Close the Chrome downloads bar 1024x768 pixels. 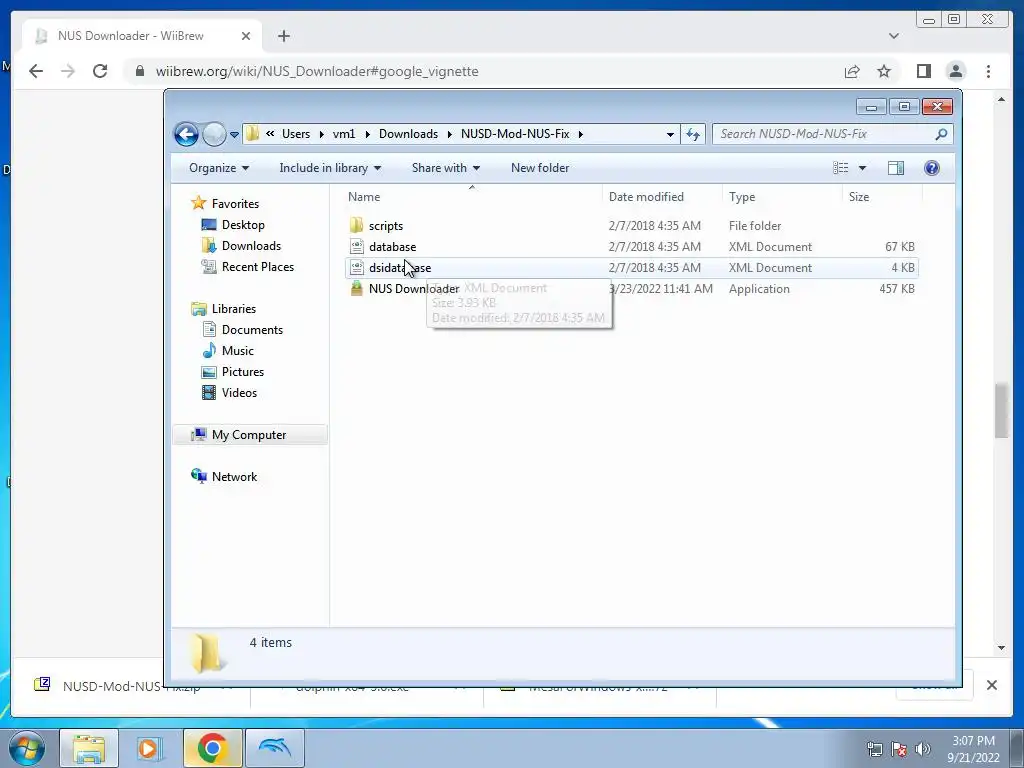pyautogui.click(x=991, y=685)
